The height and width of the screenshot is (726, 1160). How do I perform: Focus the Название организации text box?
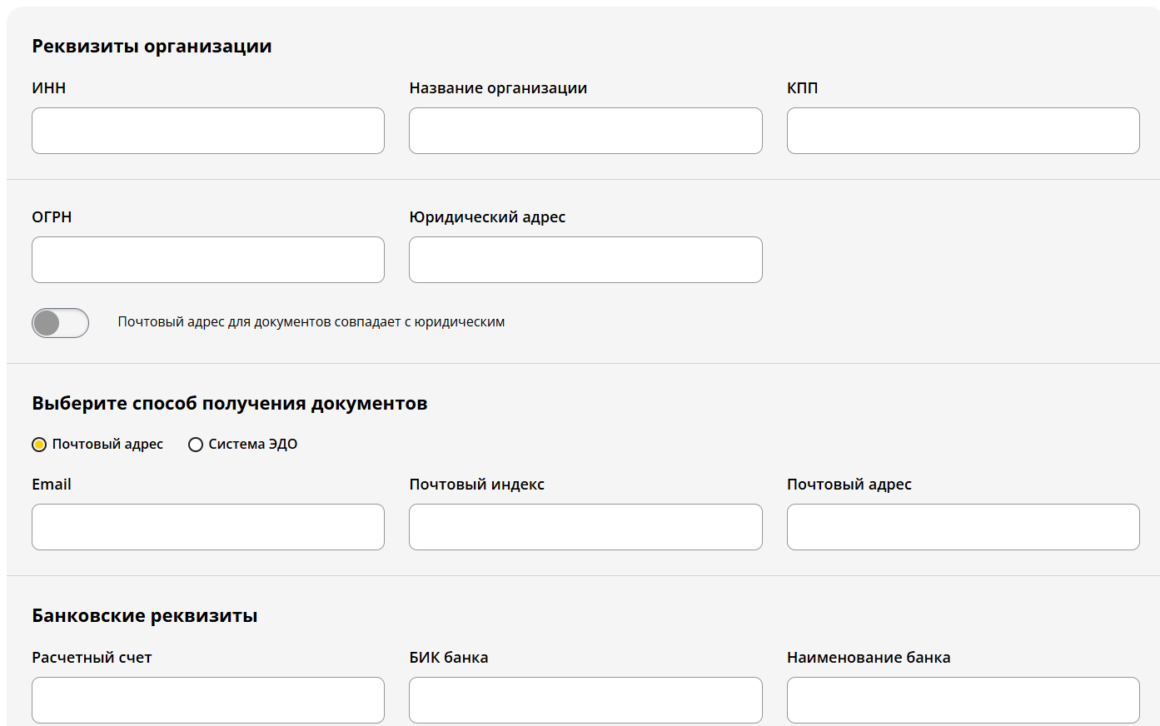(585, 131)
